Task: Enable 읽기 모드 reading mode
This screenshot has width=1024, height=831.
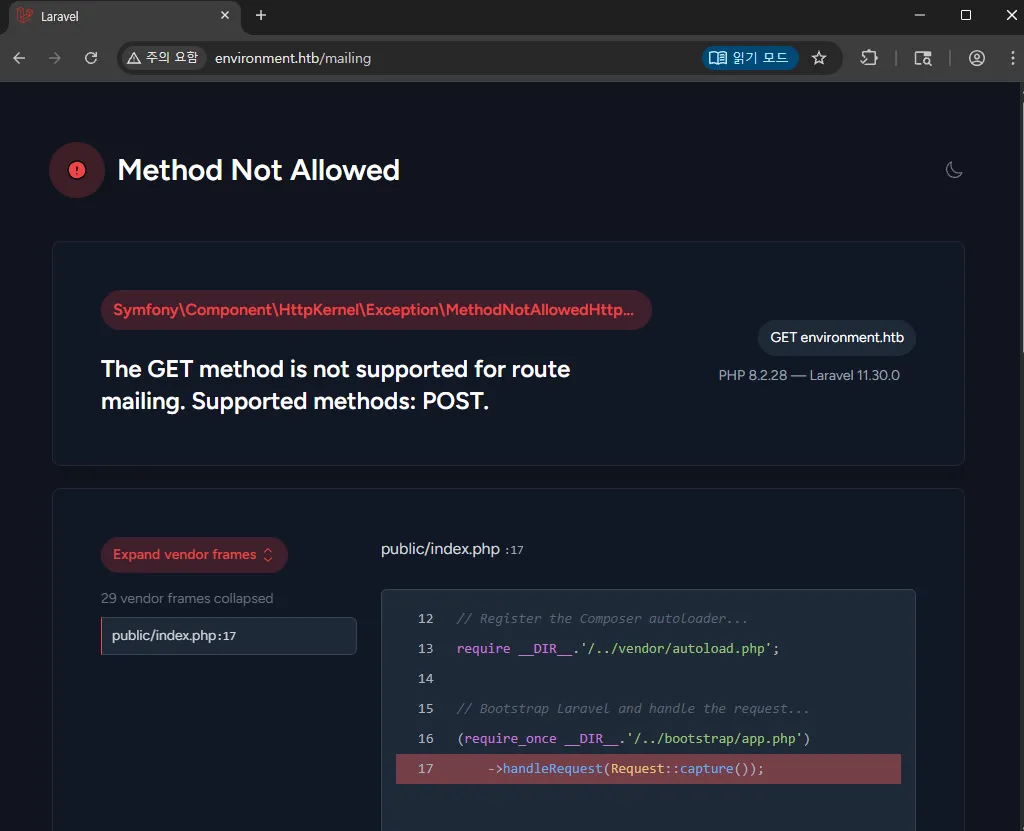Action: click(750, 58)
